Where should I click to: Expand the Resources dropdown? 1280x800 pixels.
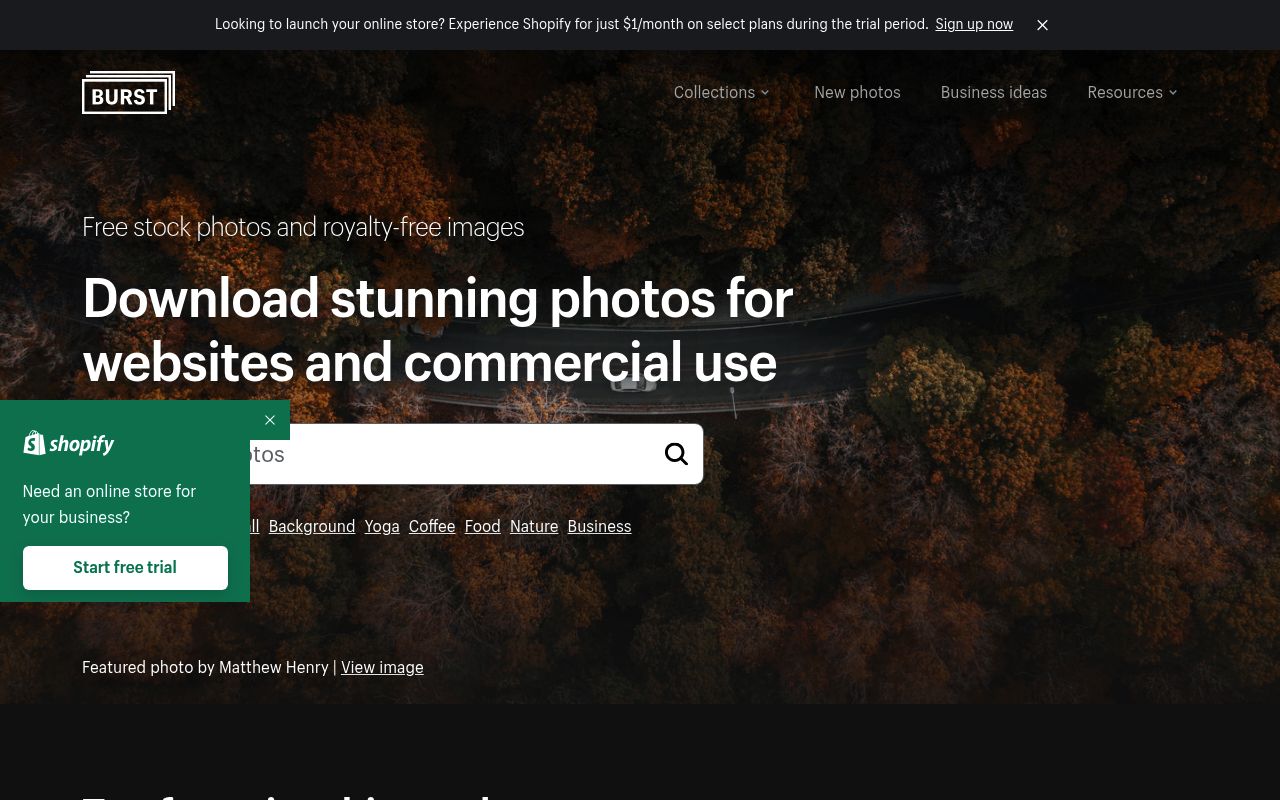click(1125, 92)
